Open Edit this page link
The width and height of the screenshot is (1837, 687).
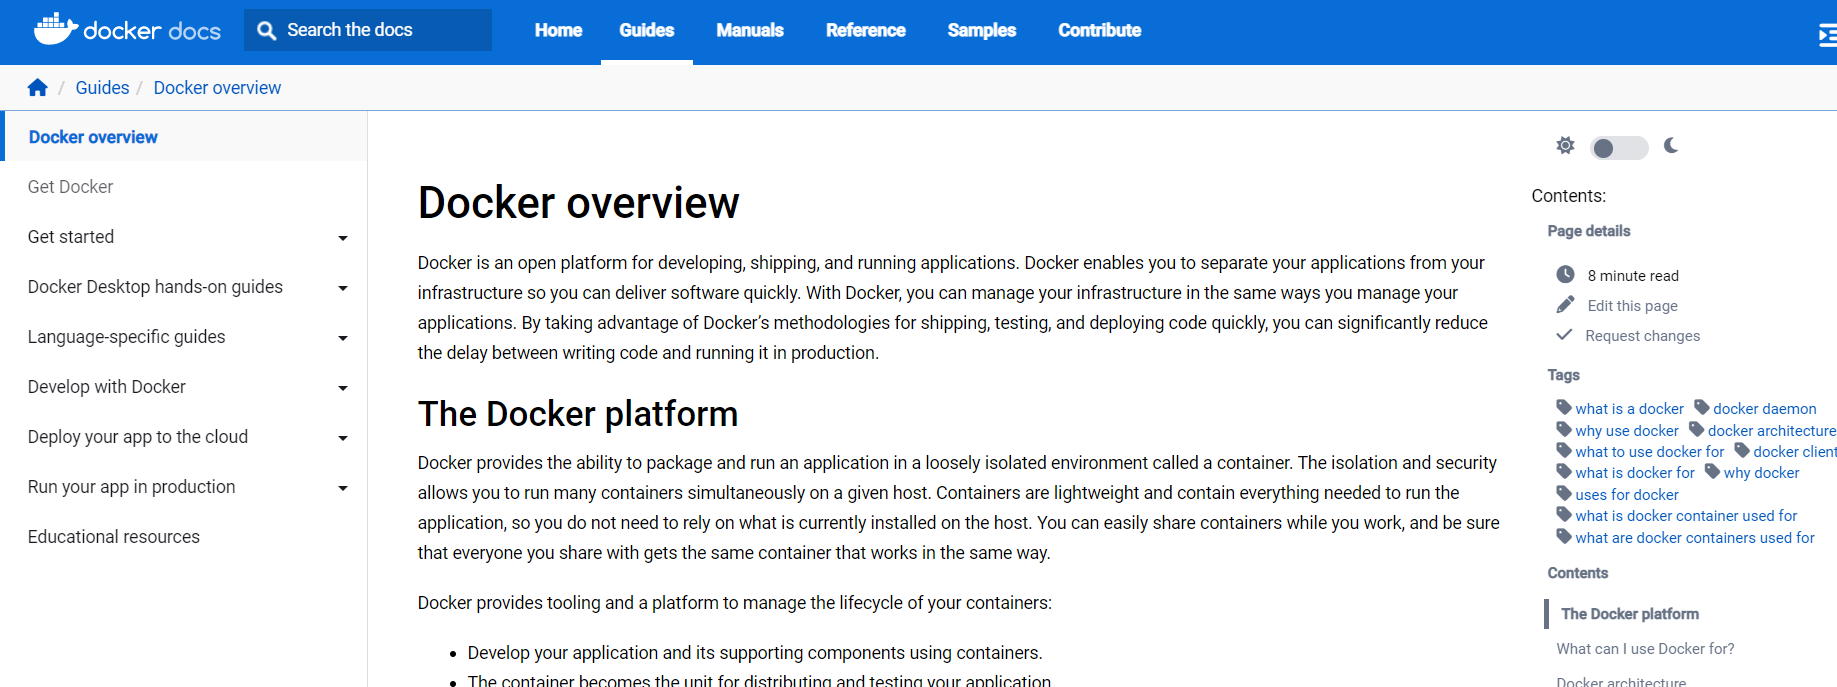(1633, 306)
